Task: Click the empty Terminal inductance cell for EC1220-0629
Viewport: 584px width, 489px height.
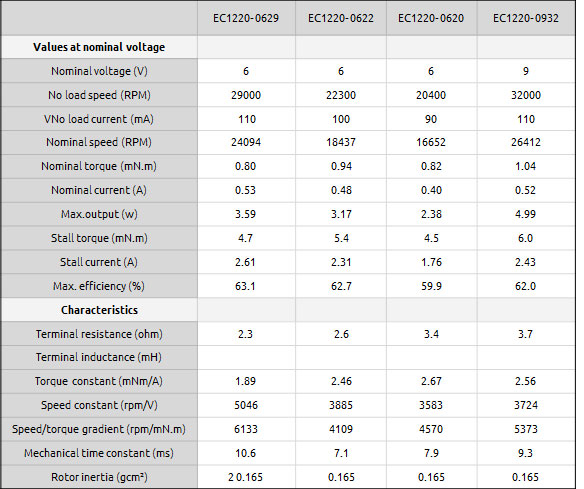Action: pyautogui.click(x=246, y=358)
